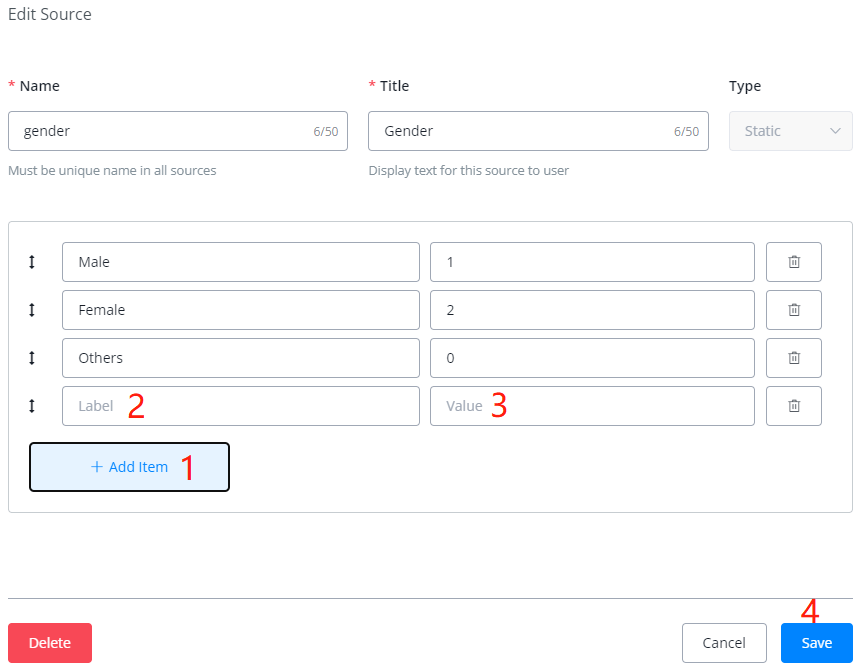The image size is (860, 669).
Task: Click the red Delete button
Action: 50,643
